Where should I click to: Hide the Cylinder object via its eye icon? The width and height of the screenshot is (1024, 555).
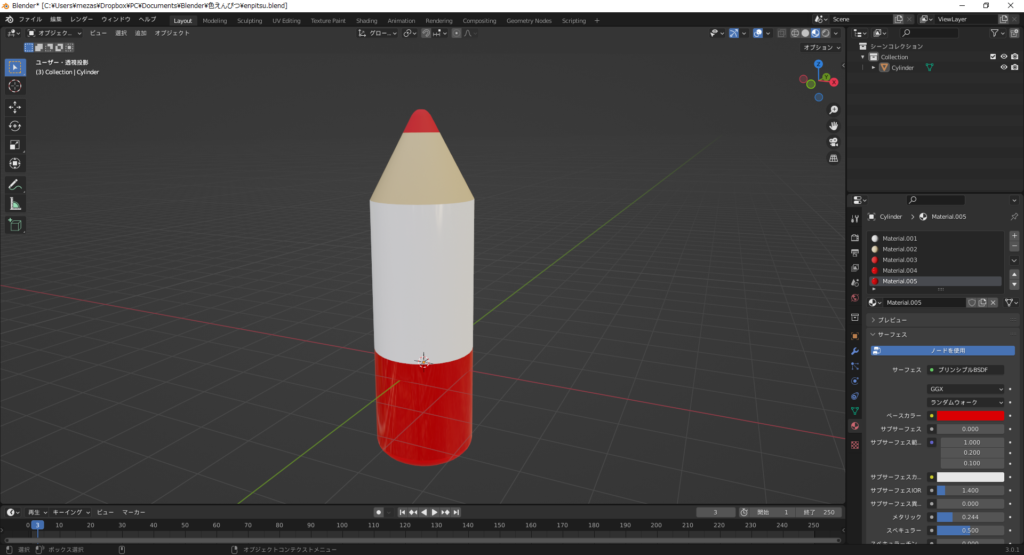(x=1003, y=68)
